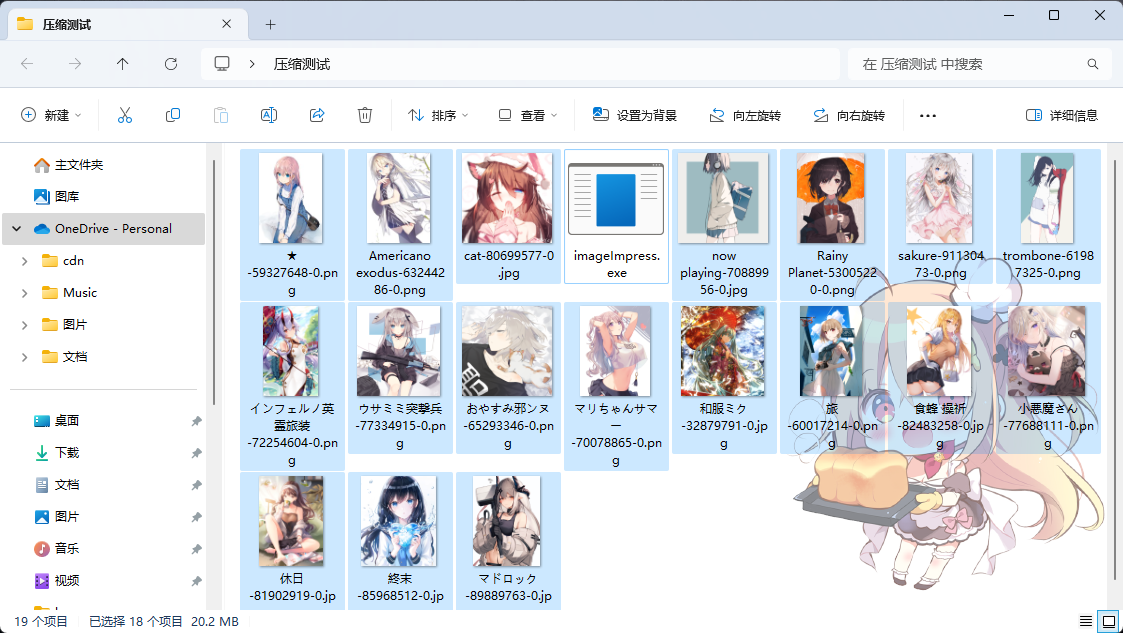Click the Share icon

pyautogui.click(x=316, y=115)
